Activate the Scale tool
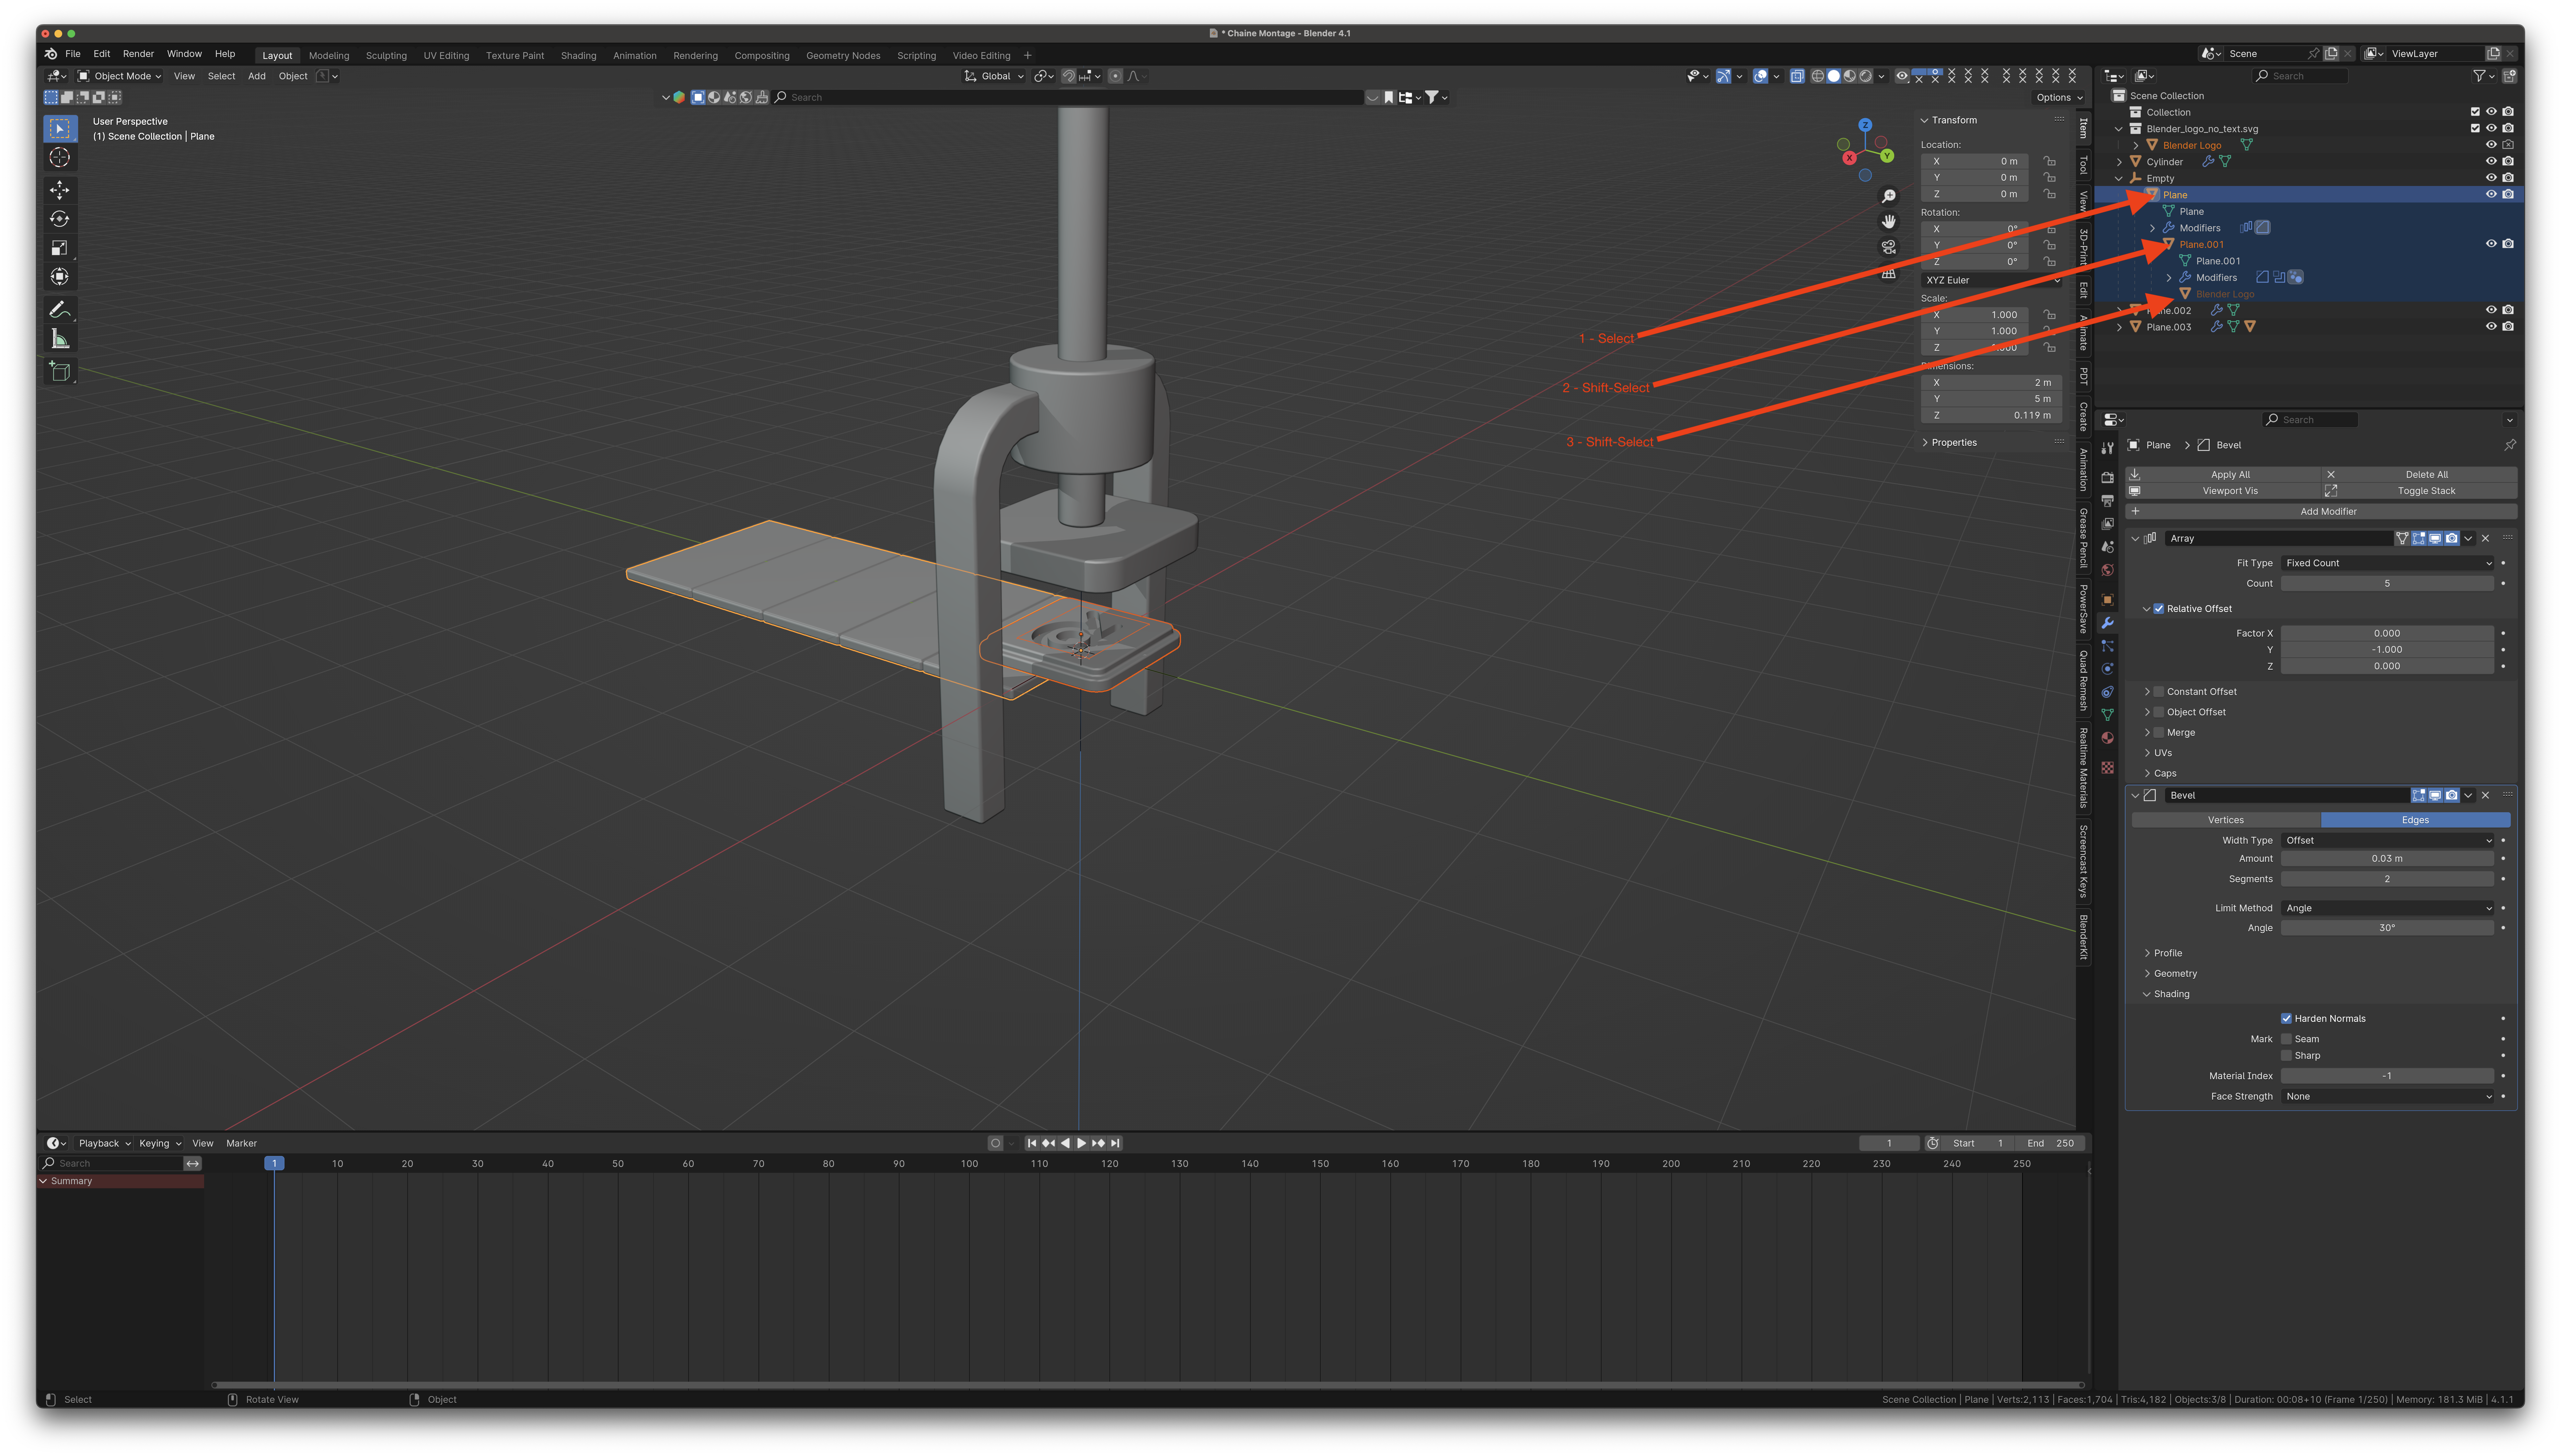This screenshot has height=1456, width=2561. [x=60, y=248]
